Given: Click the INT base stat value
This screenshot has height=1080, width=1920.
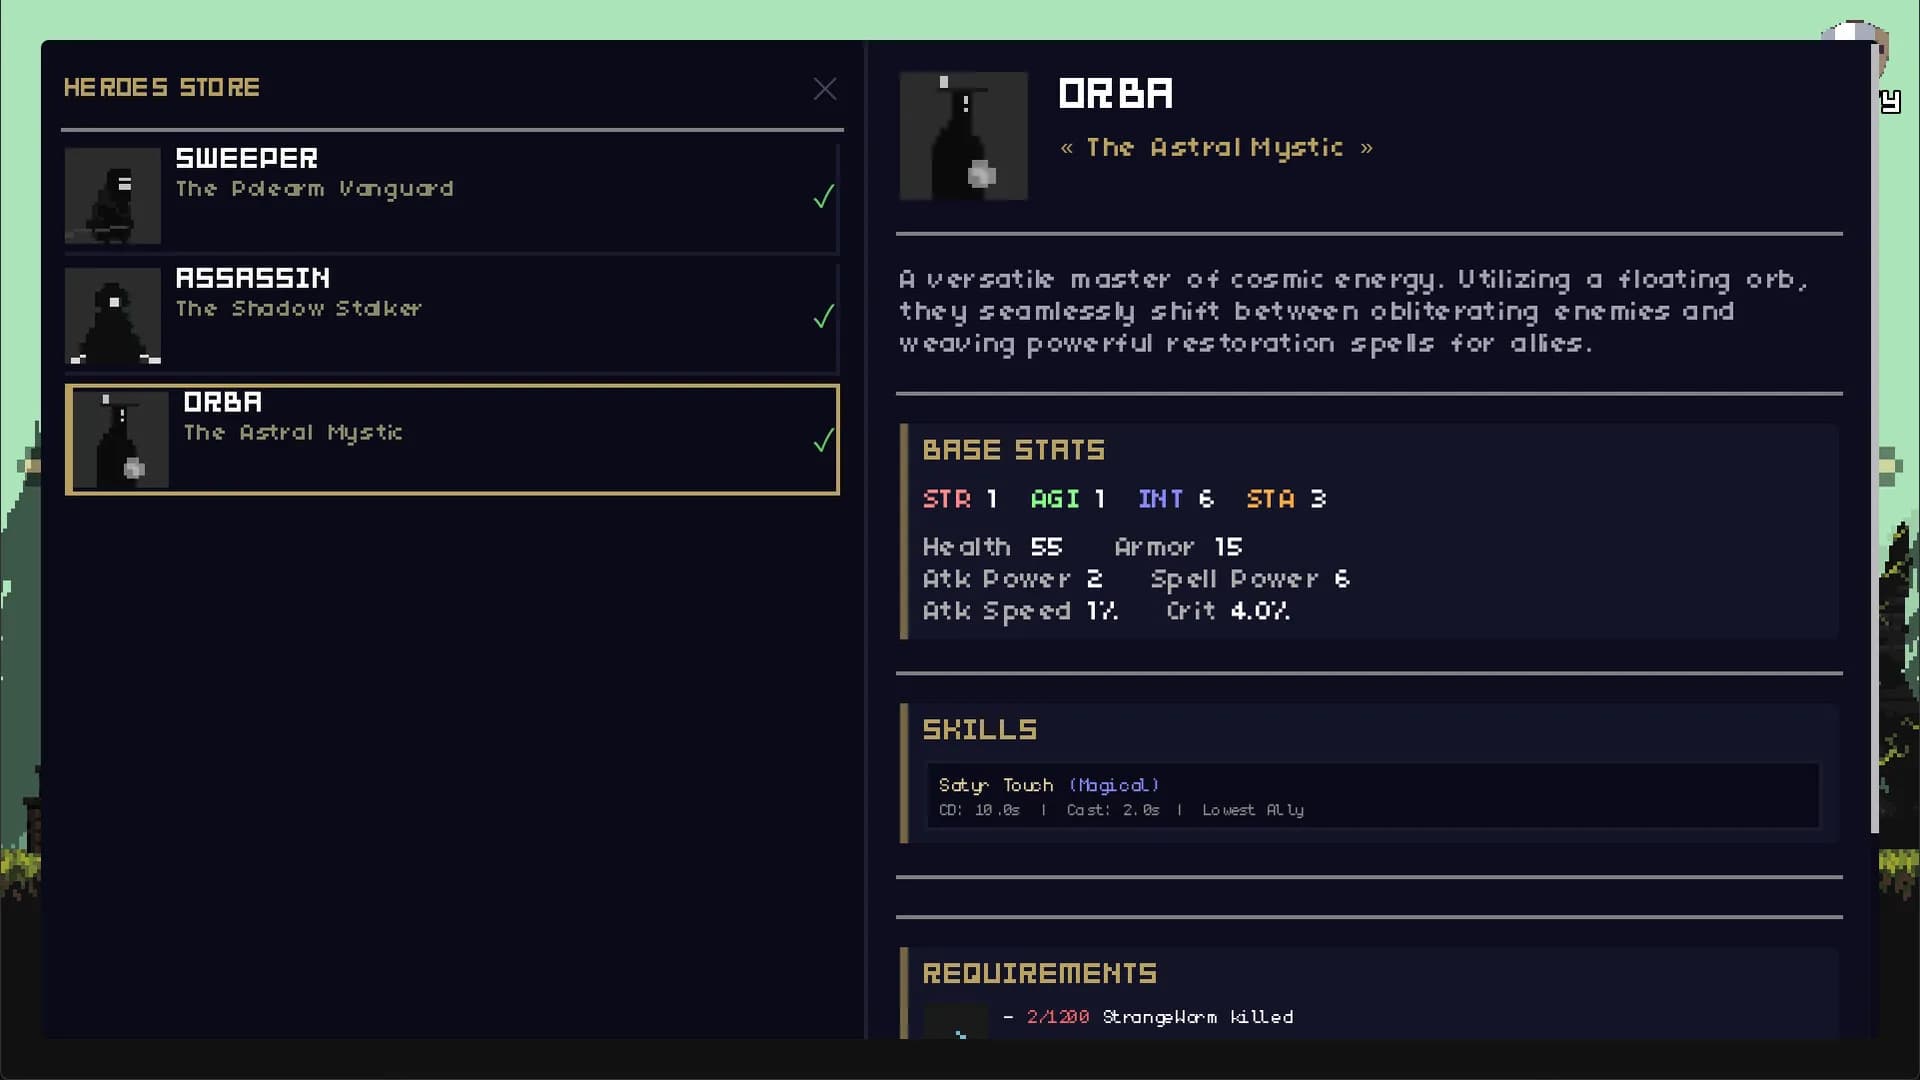Looking at the screenshot, I should pos(1206,499).
